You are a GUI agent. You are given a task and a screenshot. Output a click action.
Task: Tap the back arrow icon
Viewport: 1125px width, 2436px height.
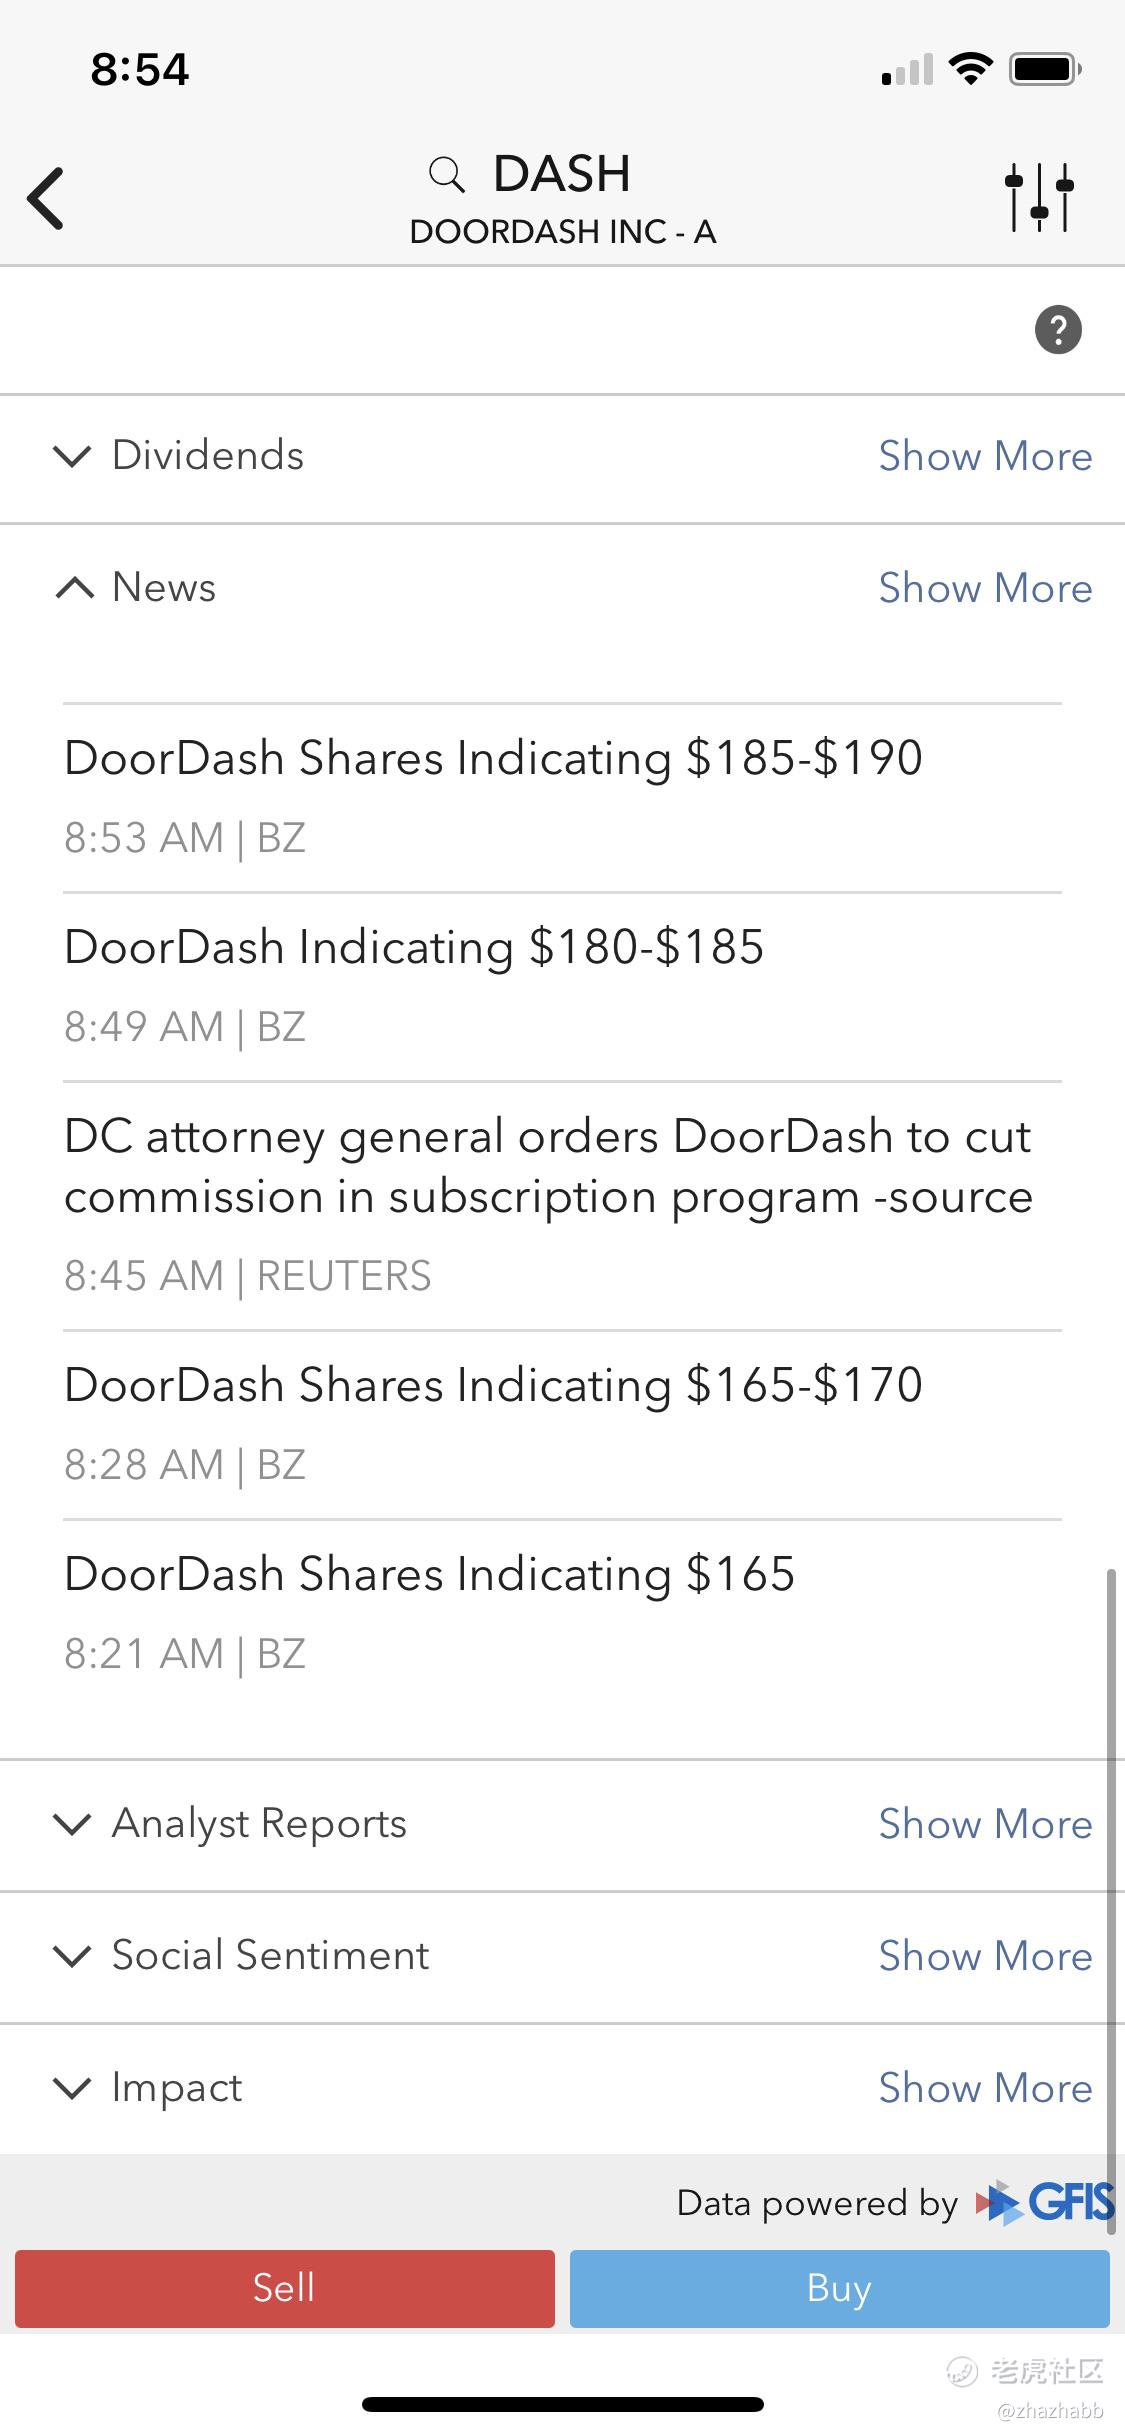click(46, 198)
